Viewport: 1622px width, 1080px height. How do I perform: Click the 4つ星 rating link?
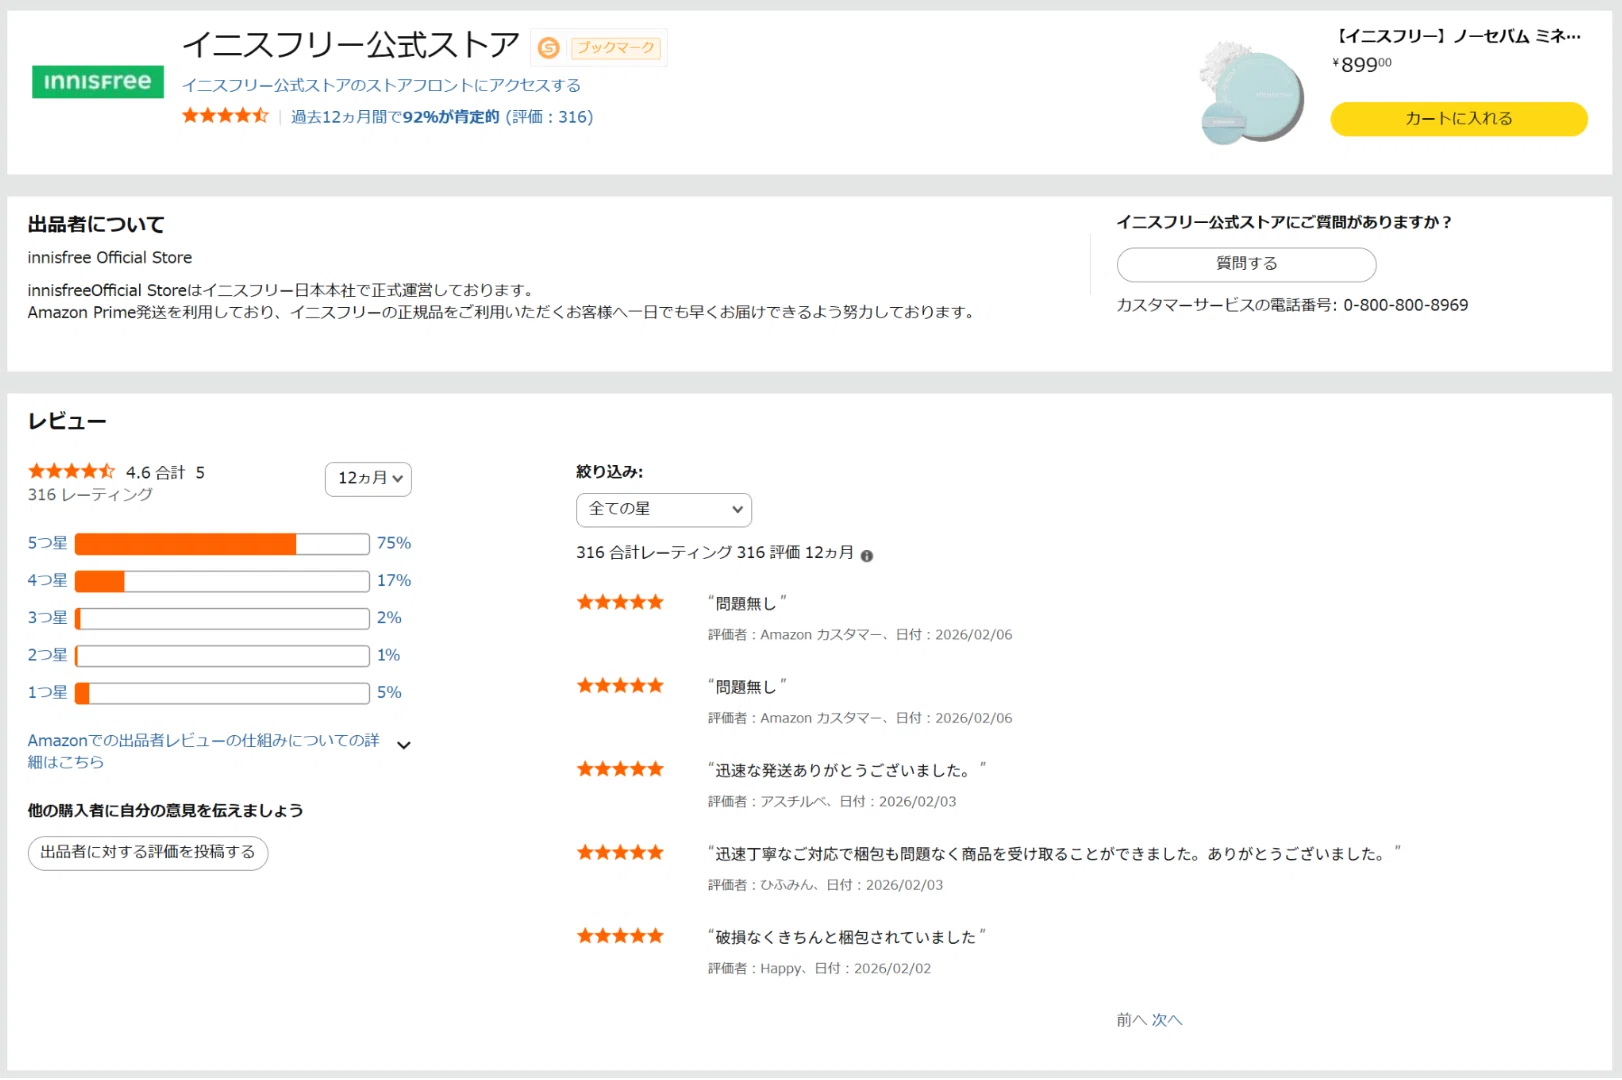point(48,580)
